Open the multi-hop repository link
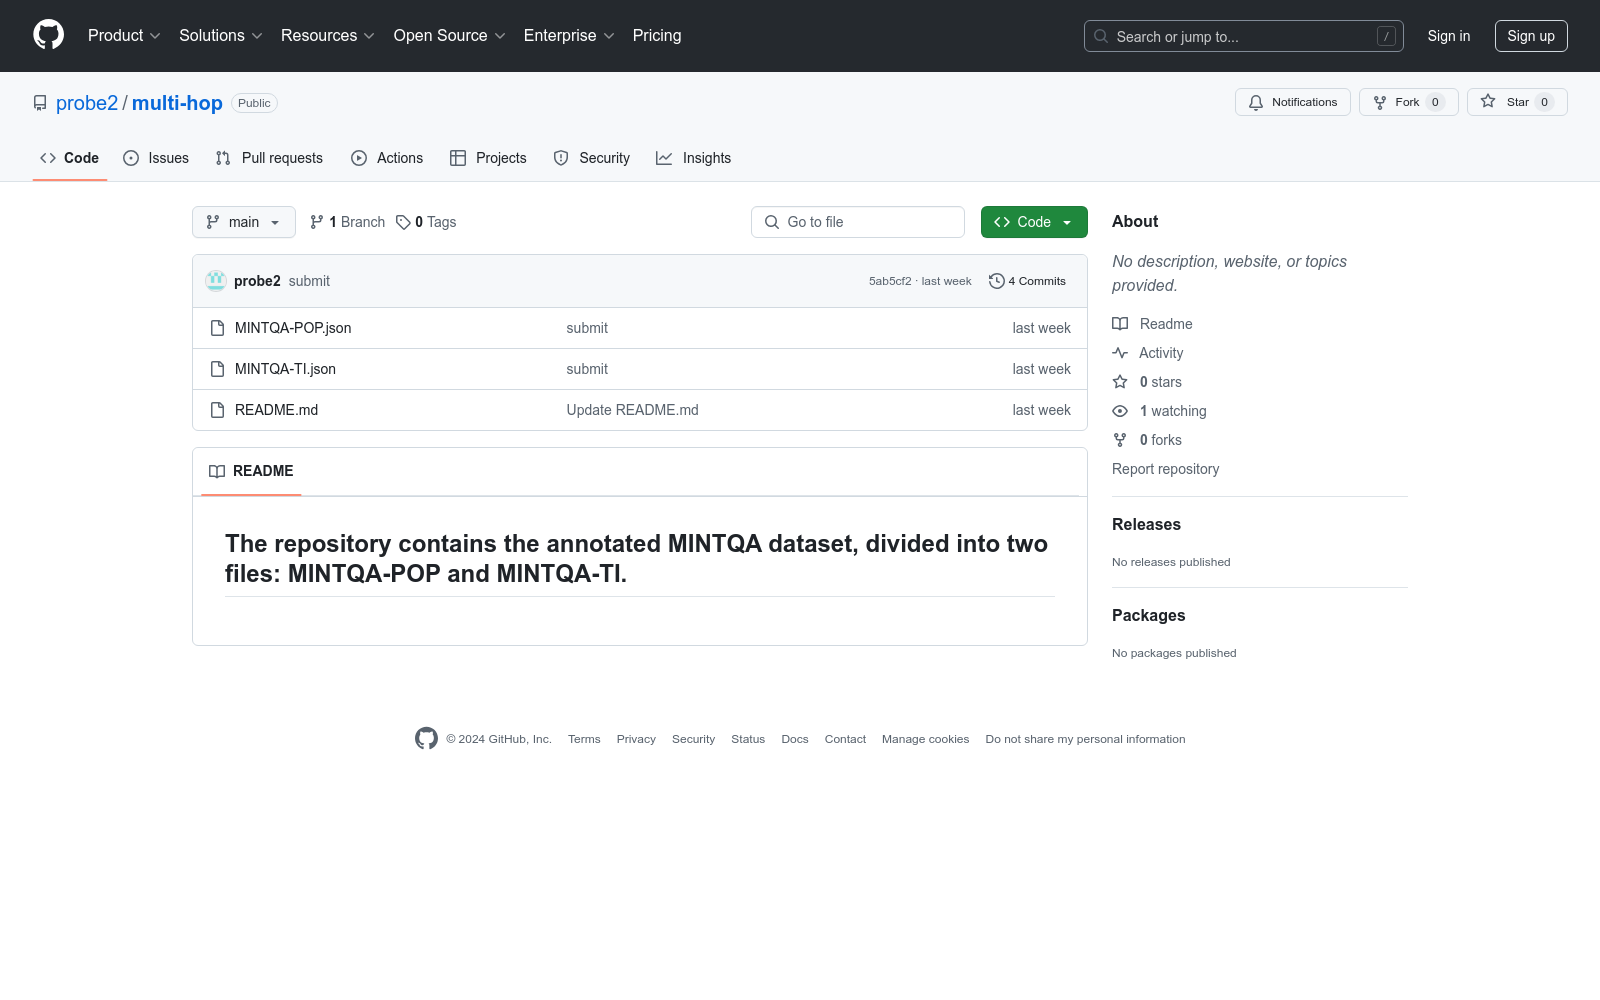Screen dimensions: 1600x1000 tap(177, 103)
